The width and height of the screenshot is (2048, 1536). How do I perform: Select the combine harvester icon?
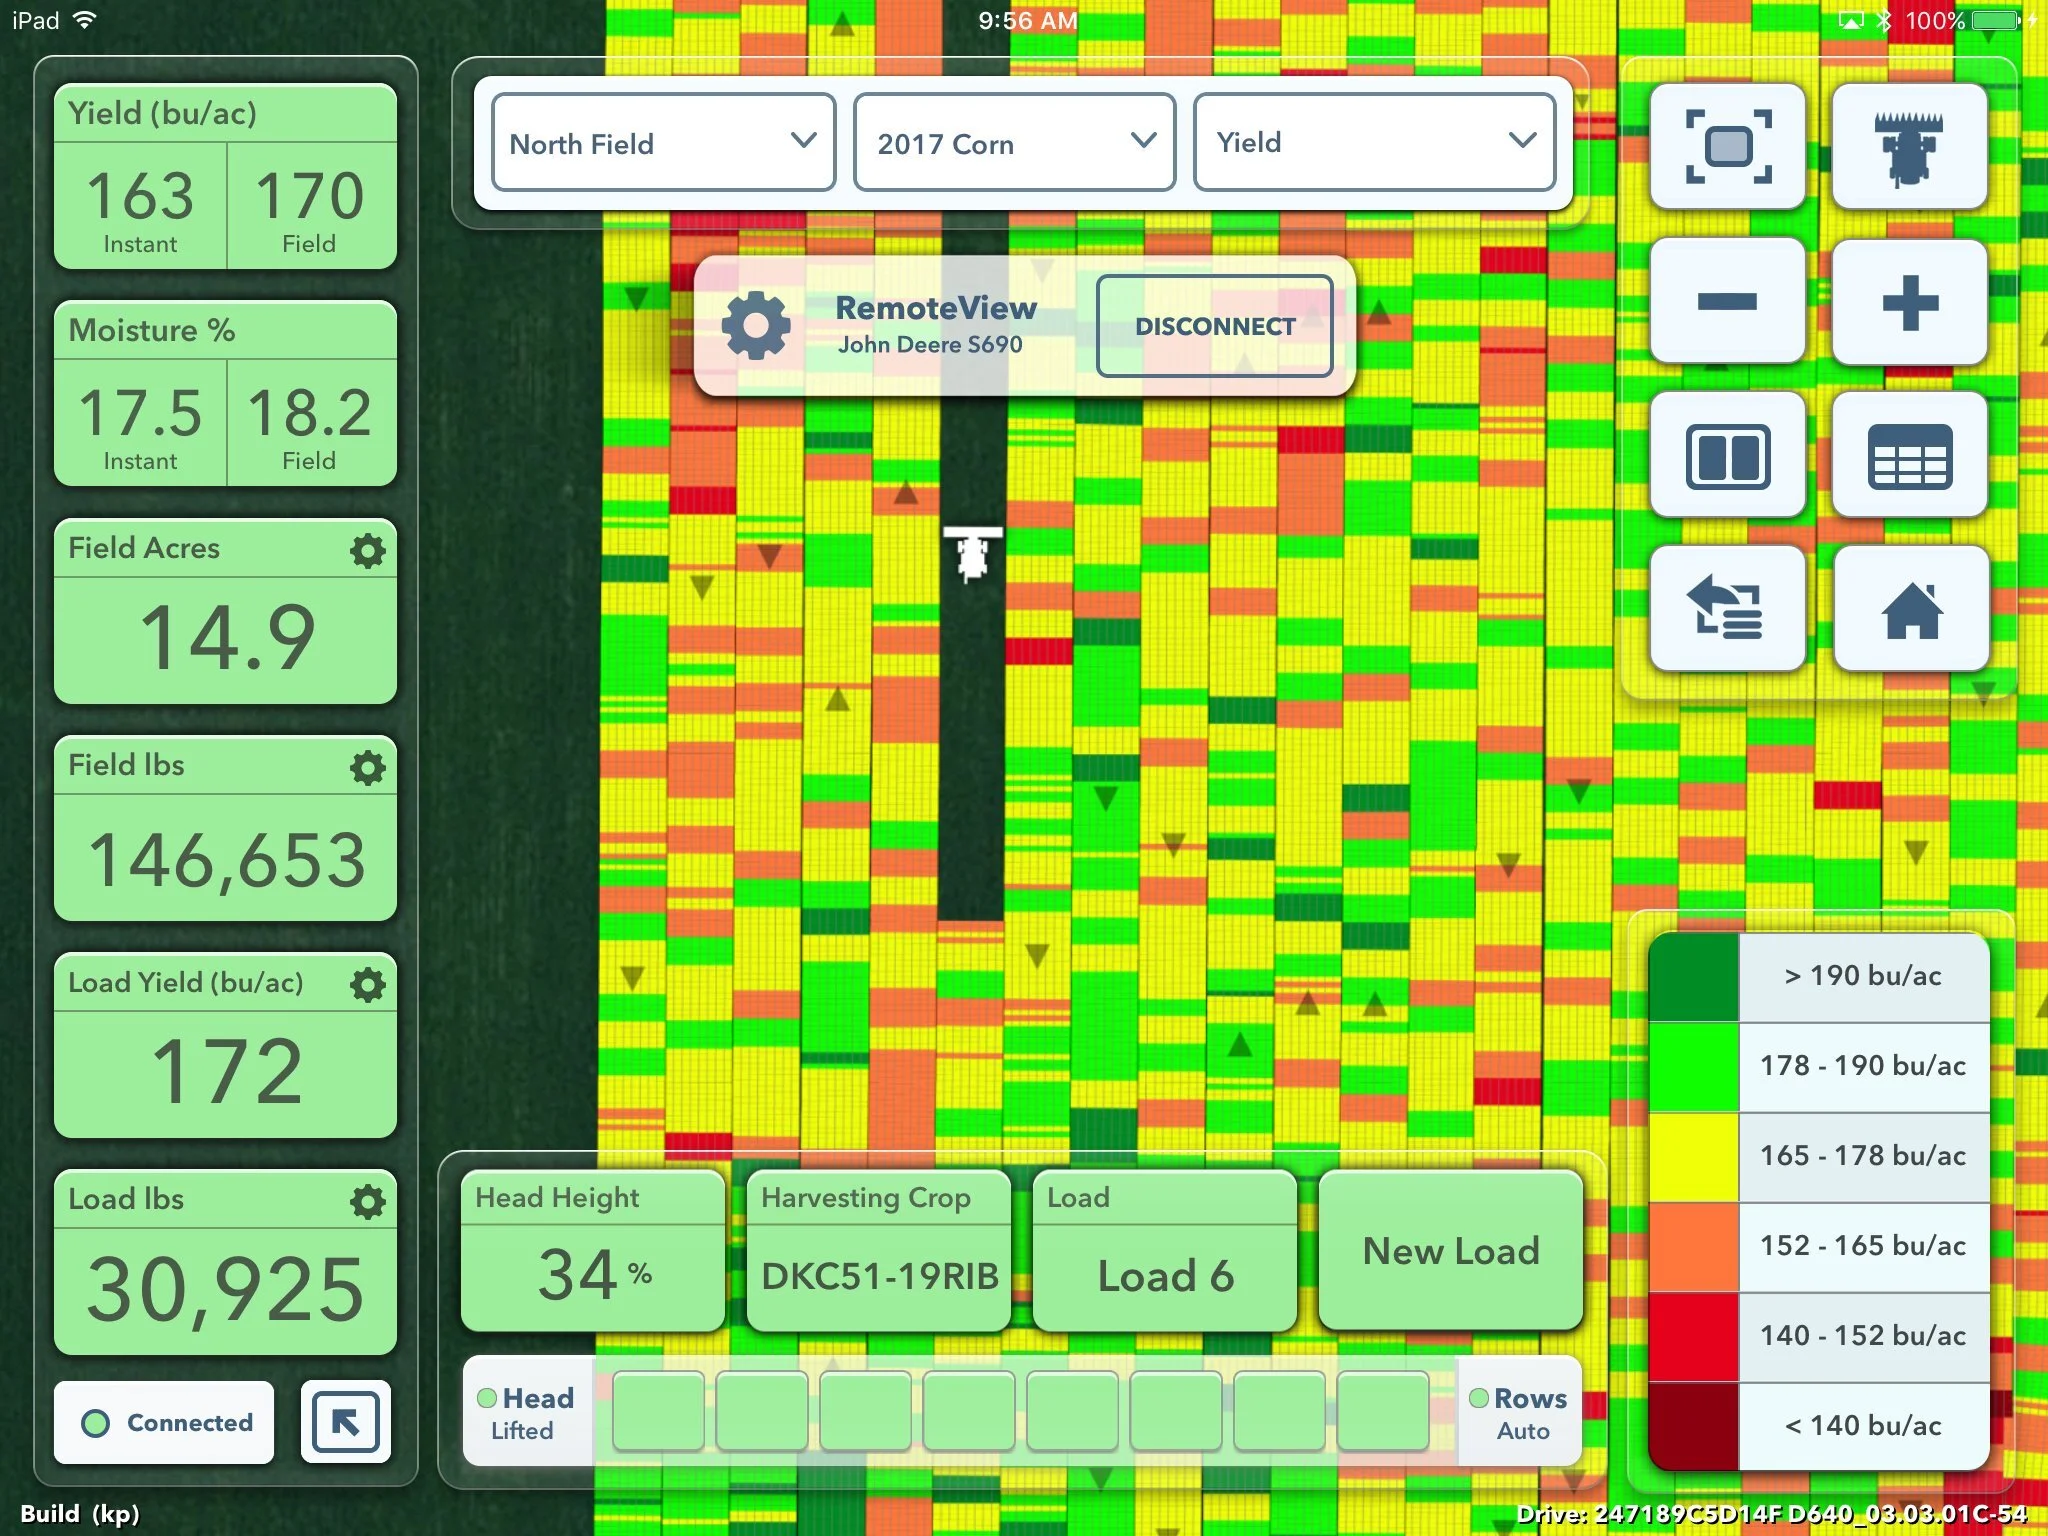pos(1911,146)
